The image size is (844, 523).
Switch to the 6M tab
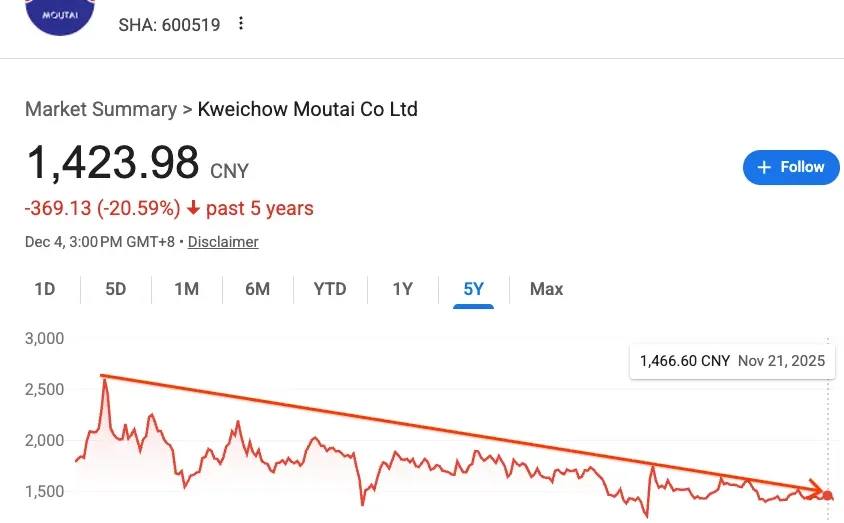point(257,289)
